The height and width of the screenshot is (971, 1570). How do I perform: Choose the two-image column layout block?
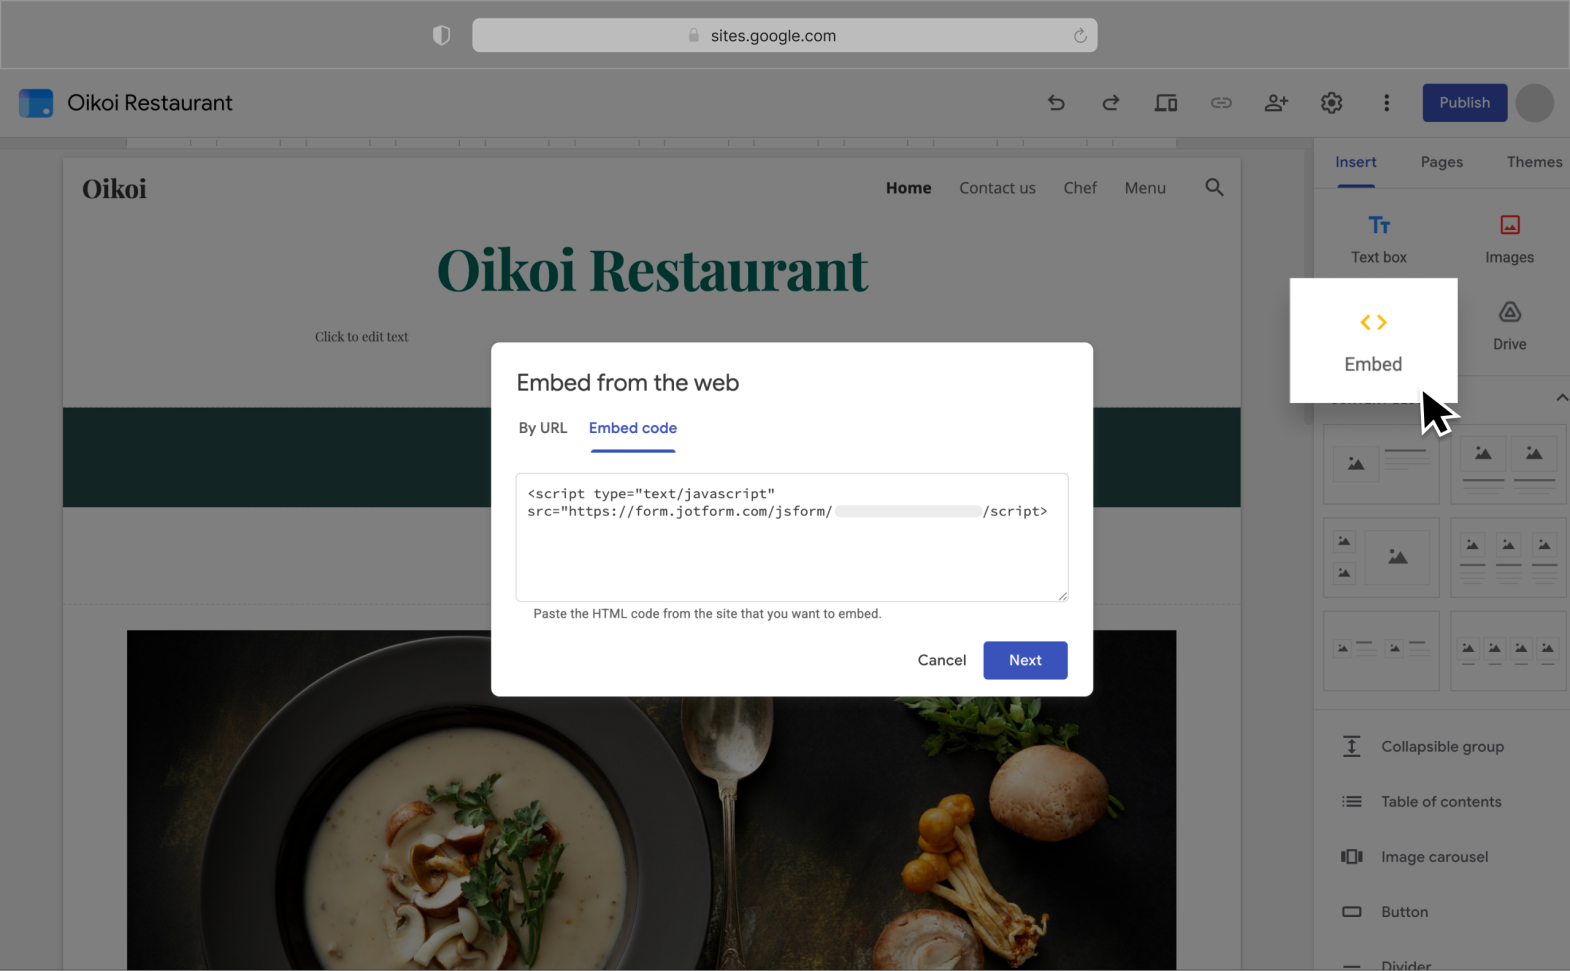tap(1508, 464)
